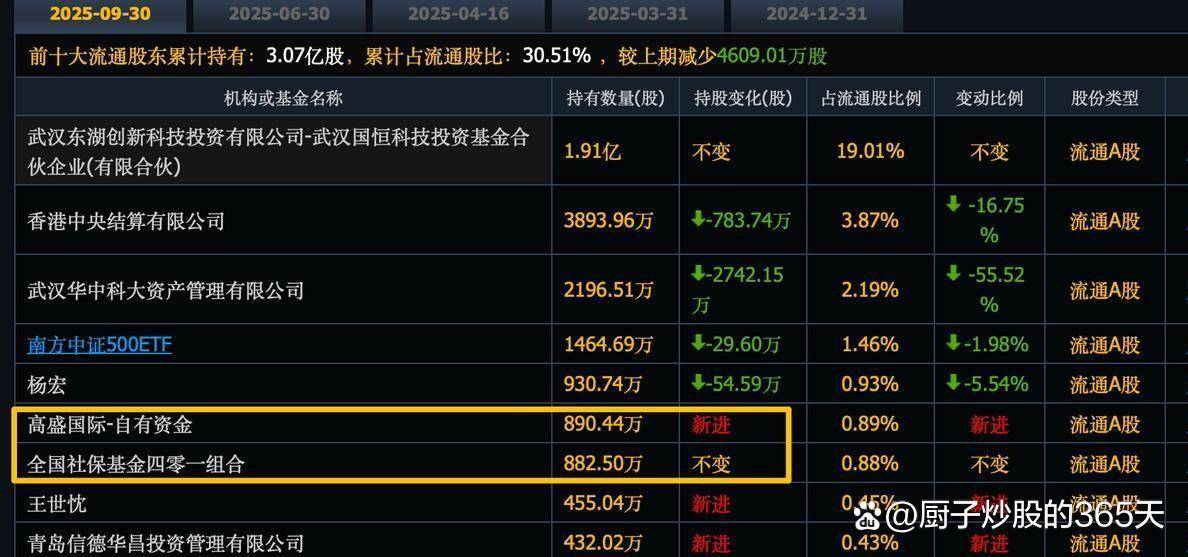The image size is (1188, 557).
Task: Click the down arrow before -55.52%
Action: coord(953,275)
